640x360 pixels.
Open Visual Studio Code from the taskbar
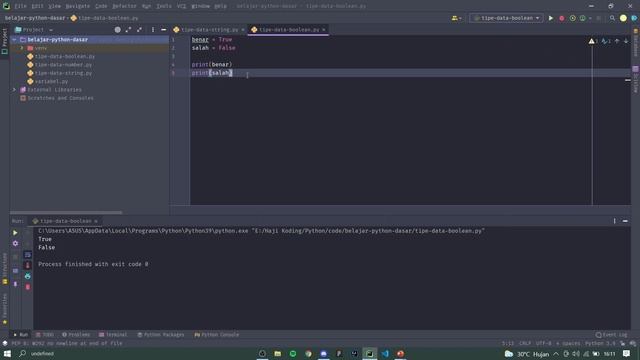[385, 353]
